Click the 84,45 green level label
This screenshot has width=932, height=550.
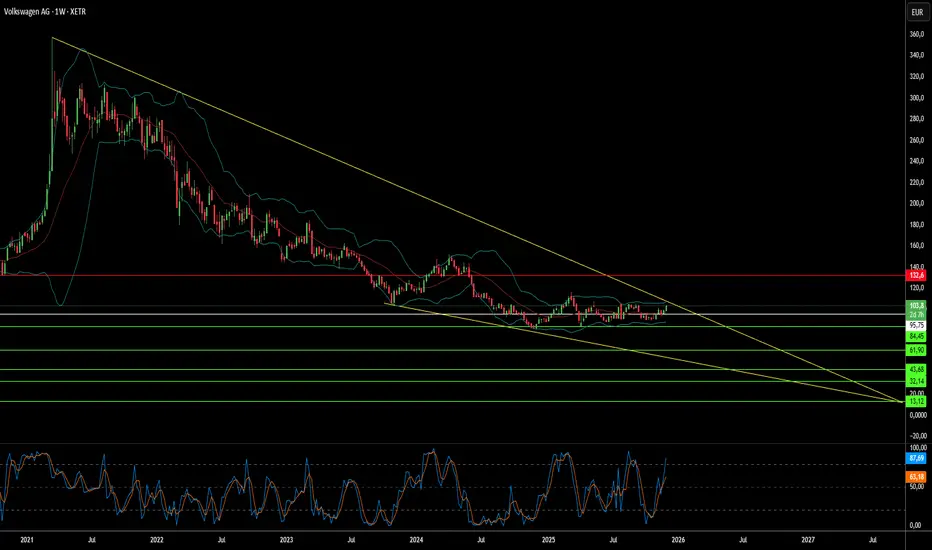point(914,338)
